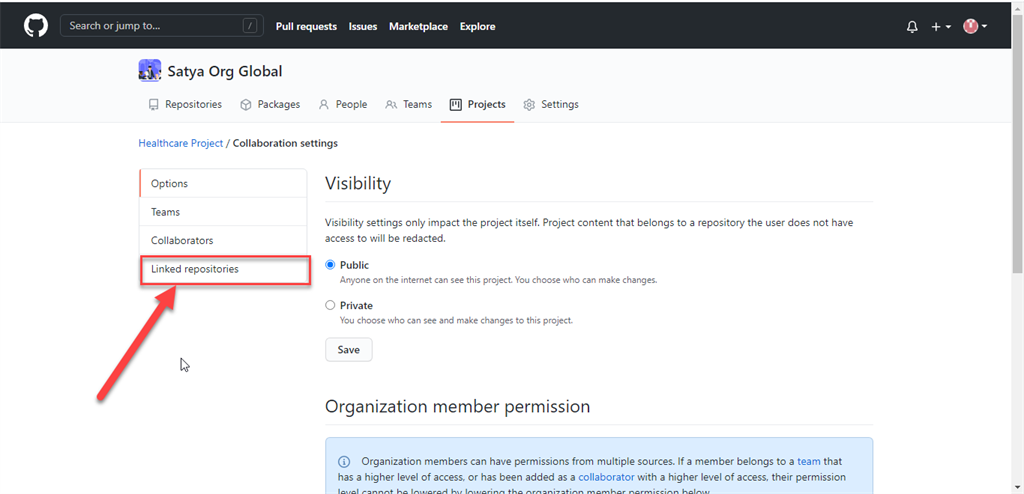Image resolution: width=1024 pixels, height=494 pixels.
Task: Click the Settings gear icon
Action: pos(530,104)
